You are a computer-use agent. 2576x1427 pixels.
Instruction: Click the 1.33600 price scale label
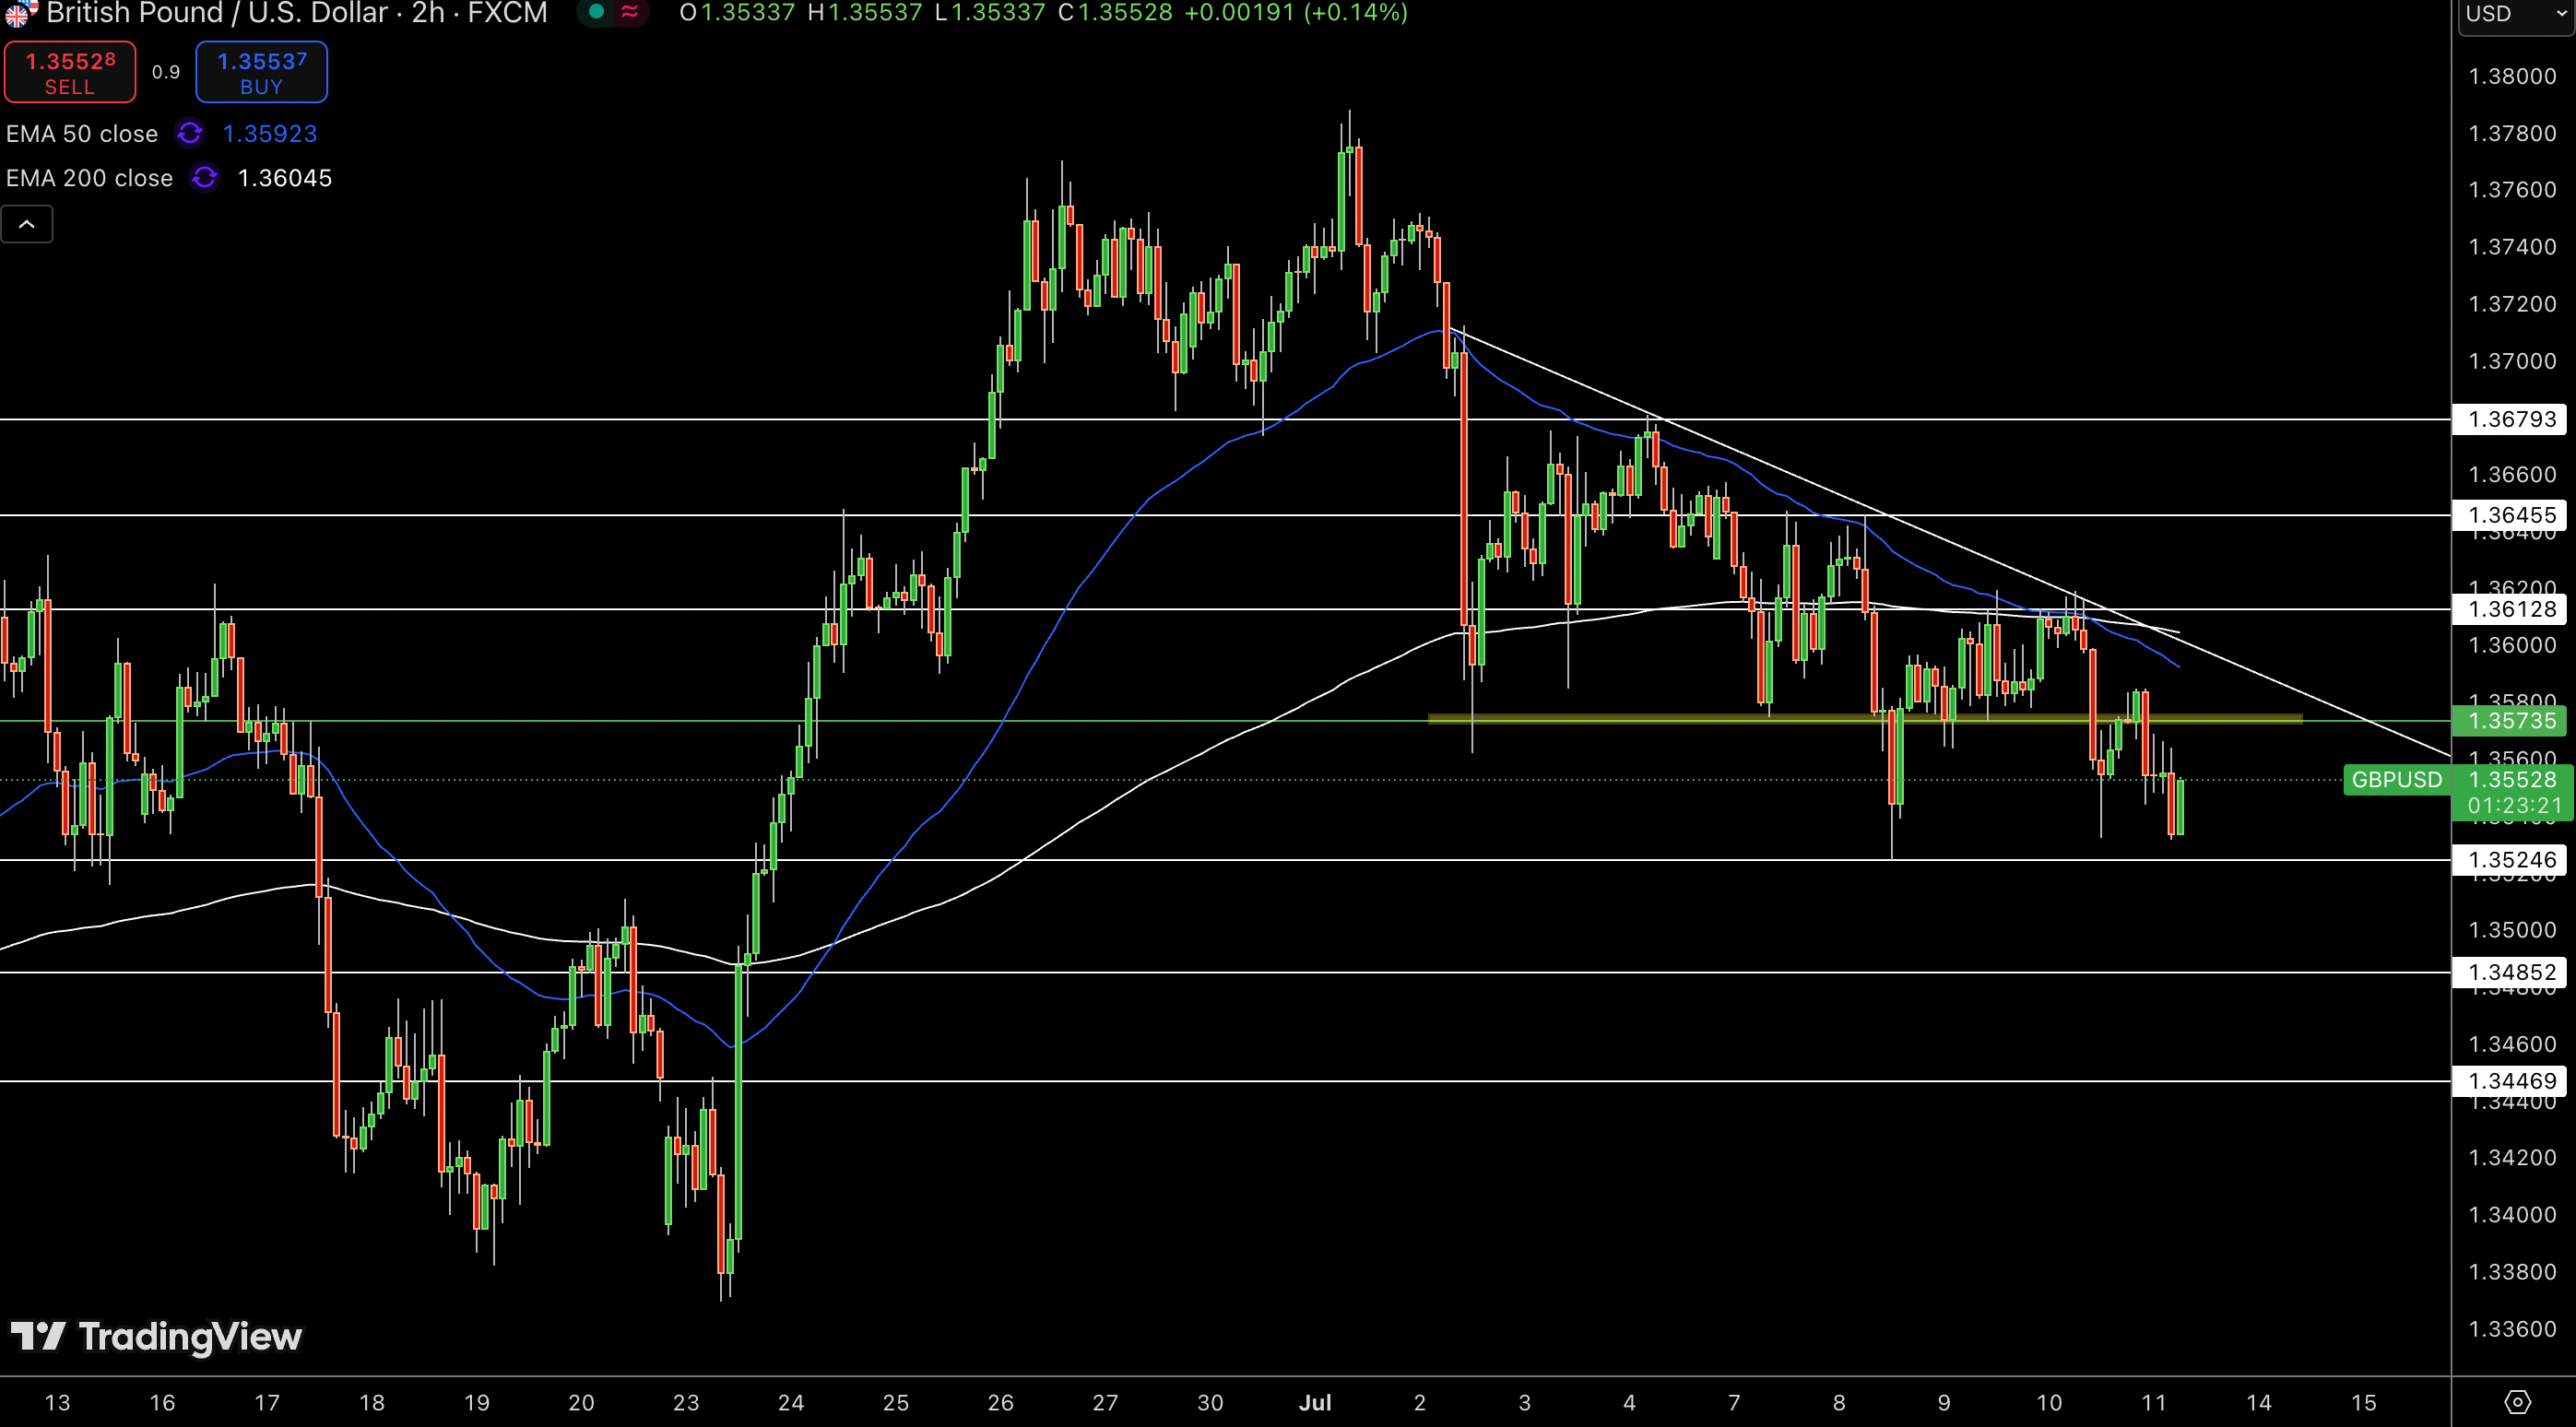click(x=2512, y=1329)
